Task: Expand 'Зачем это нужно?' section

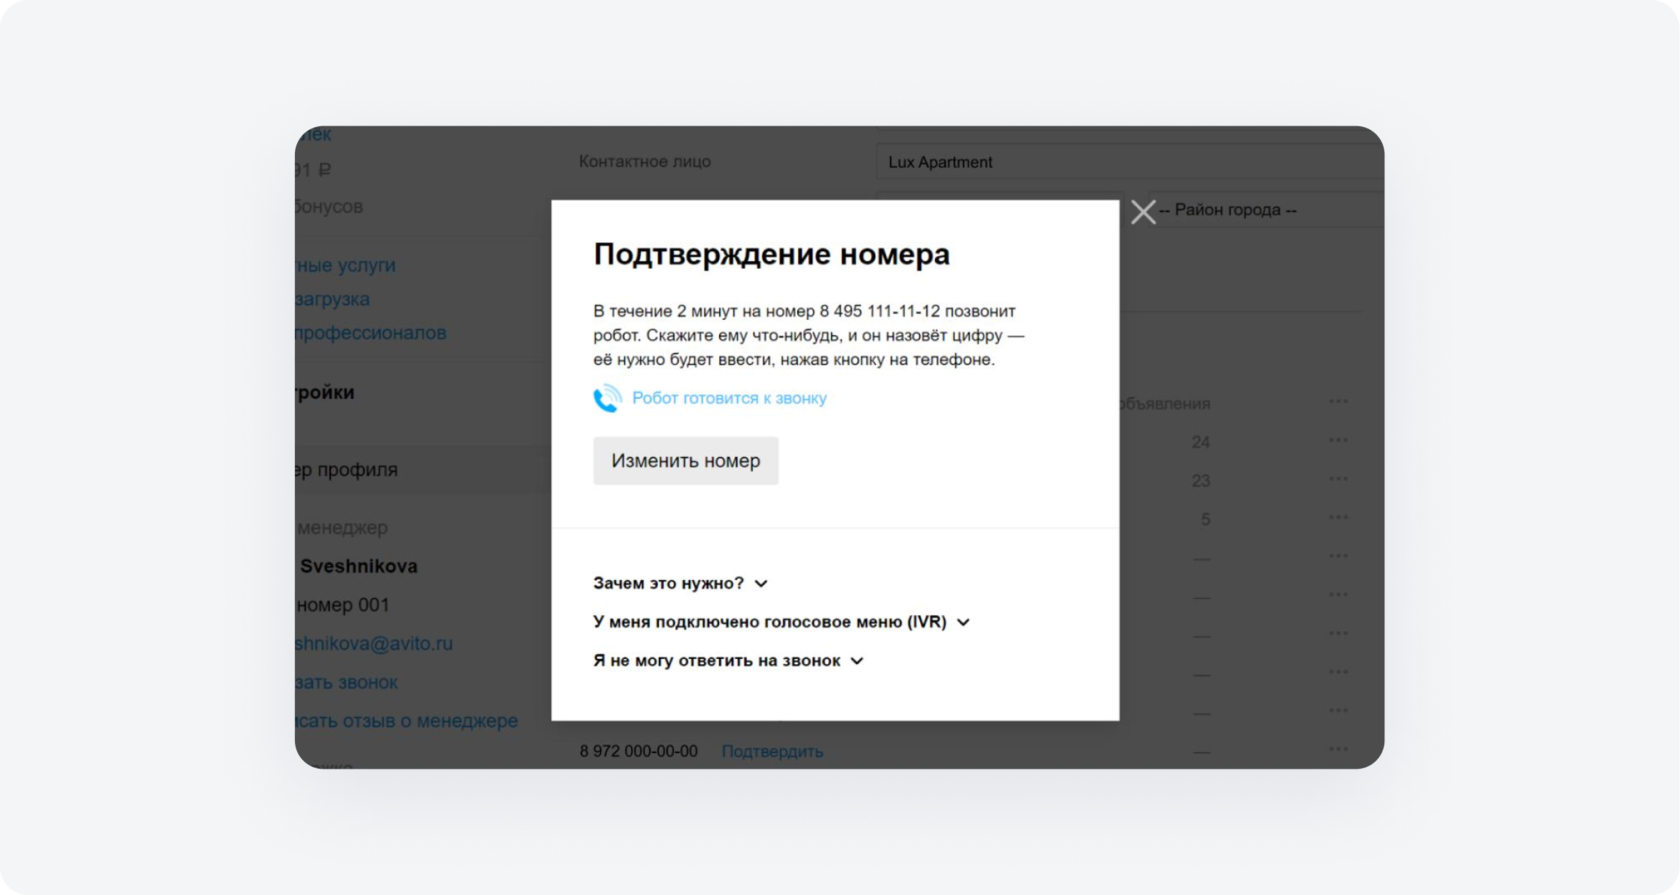Action: coord(680,583)
